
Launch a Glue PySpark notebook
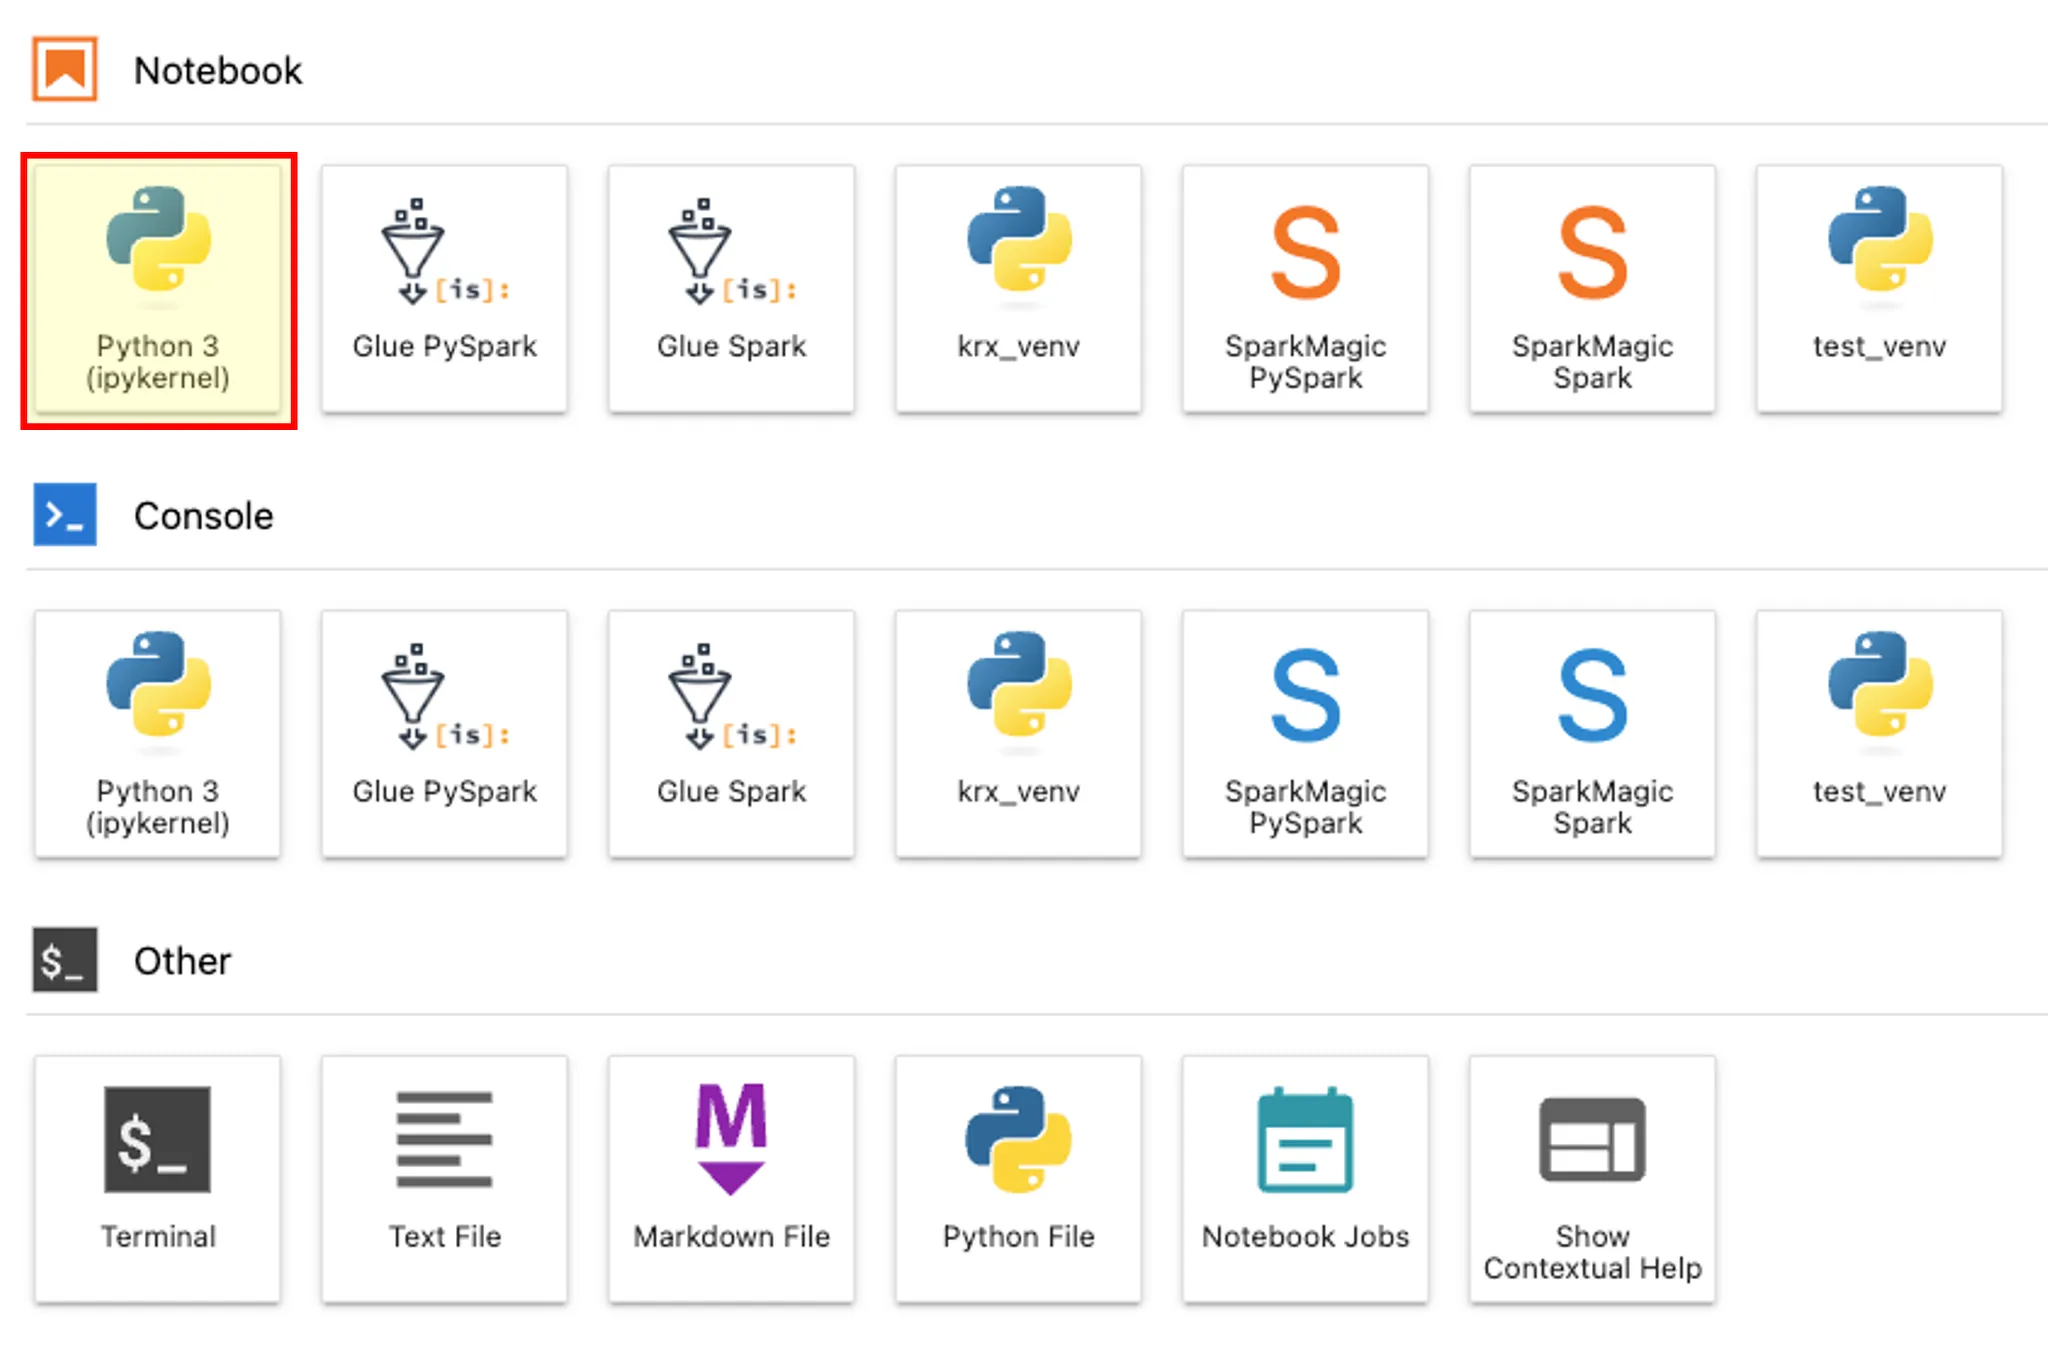[444, 289]
